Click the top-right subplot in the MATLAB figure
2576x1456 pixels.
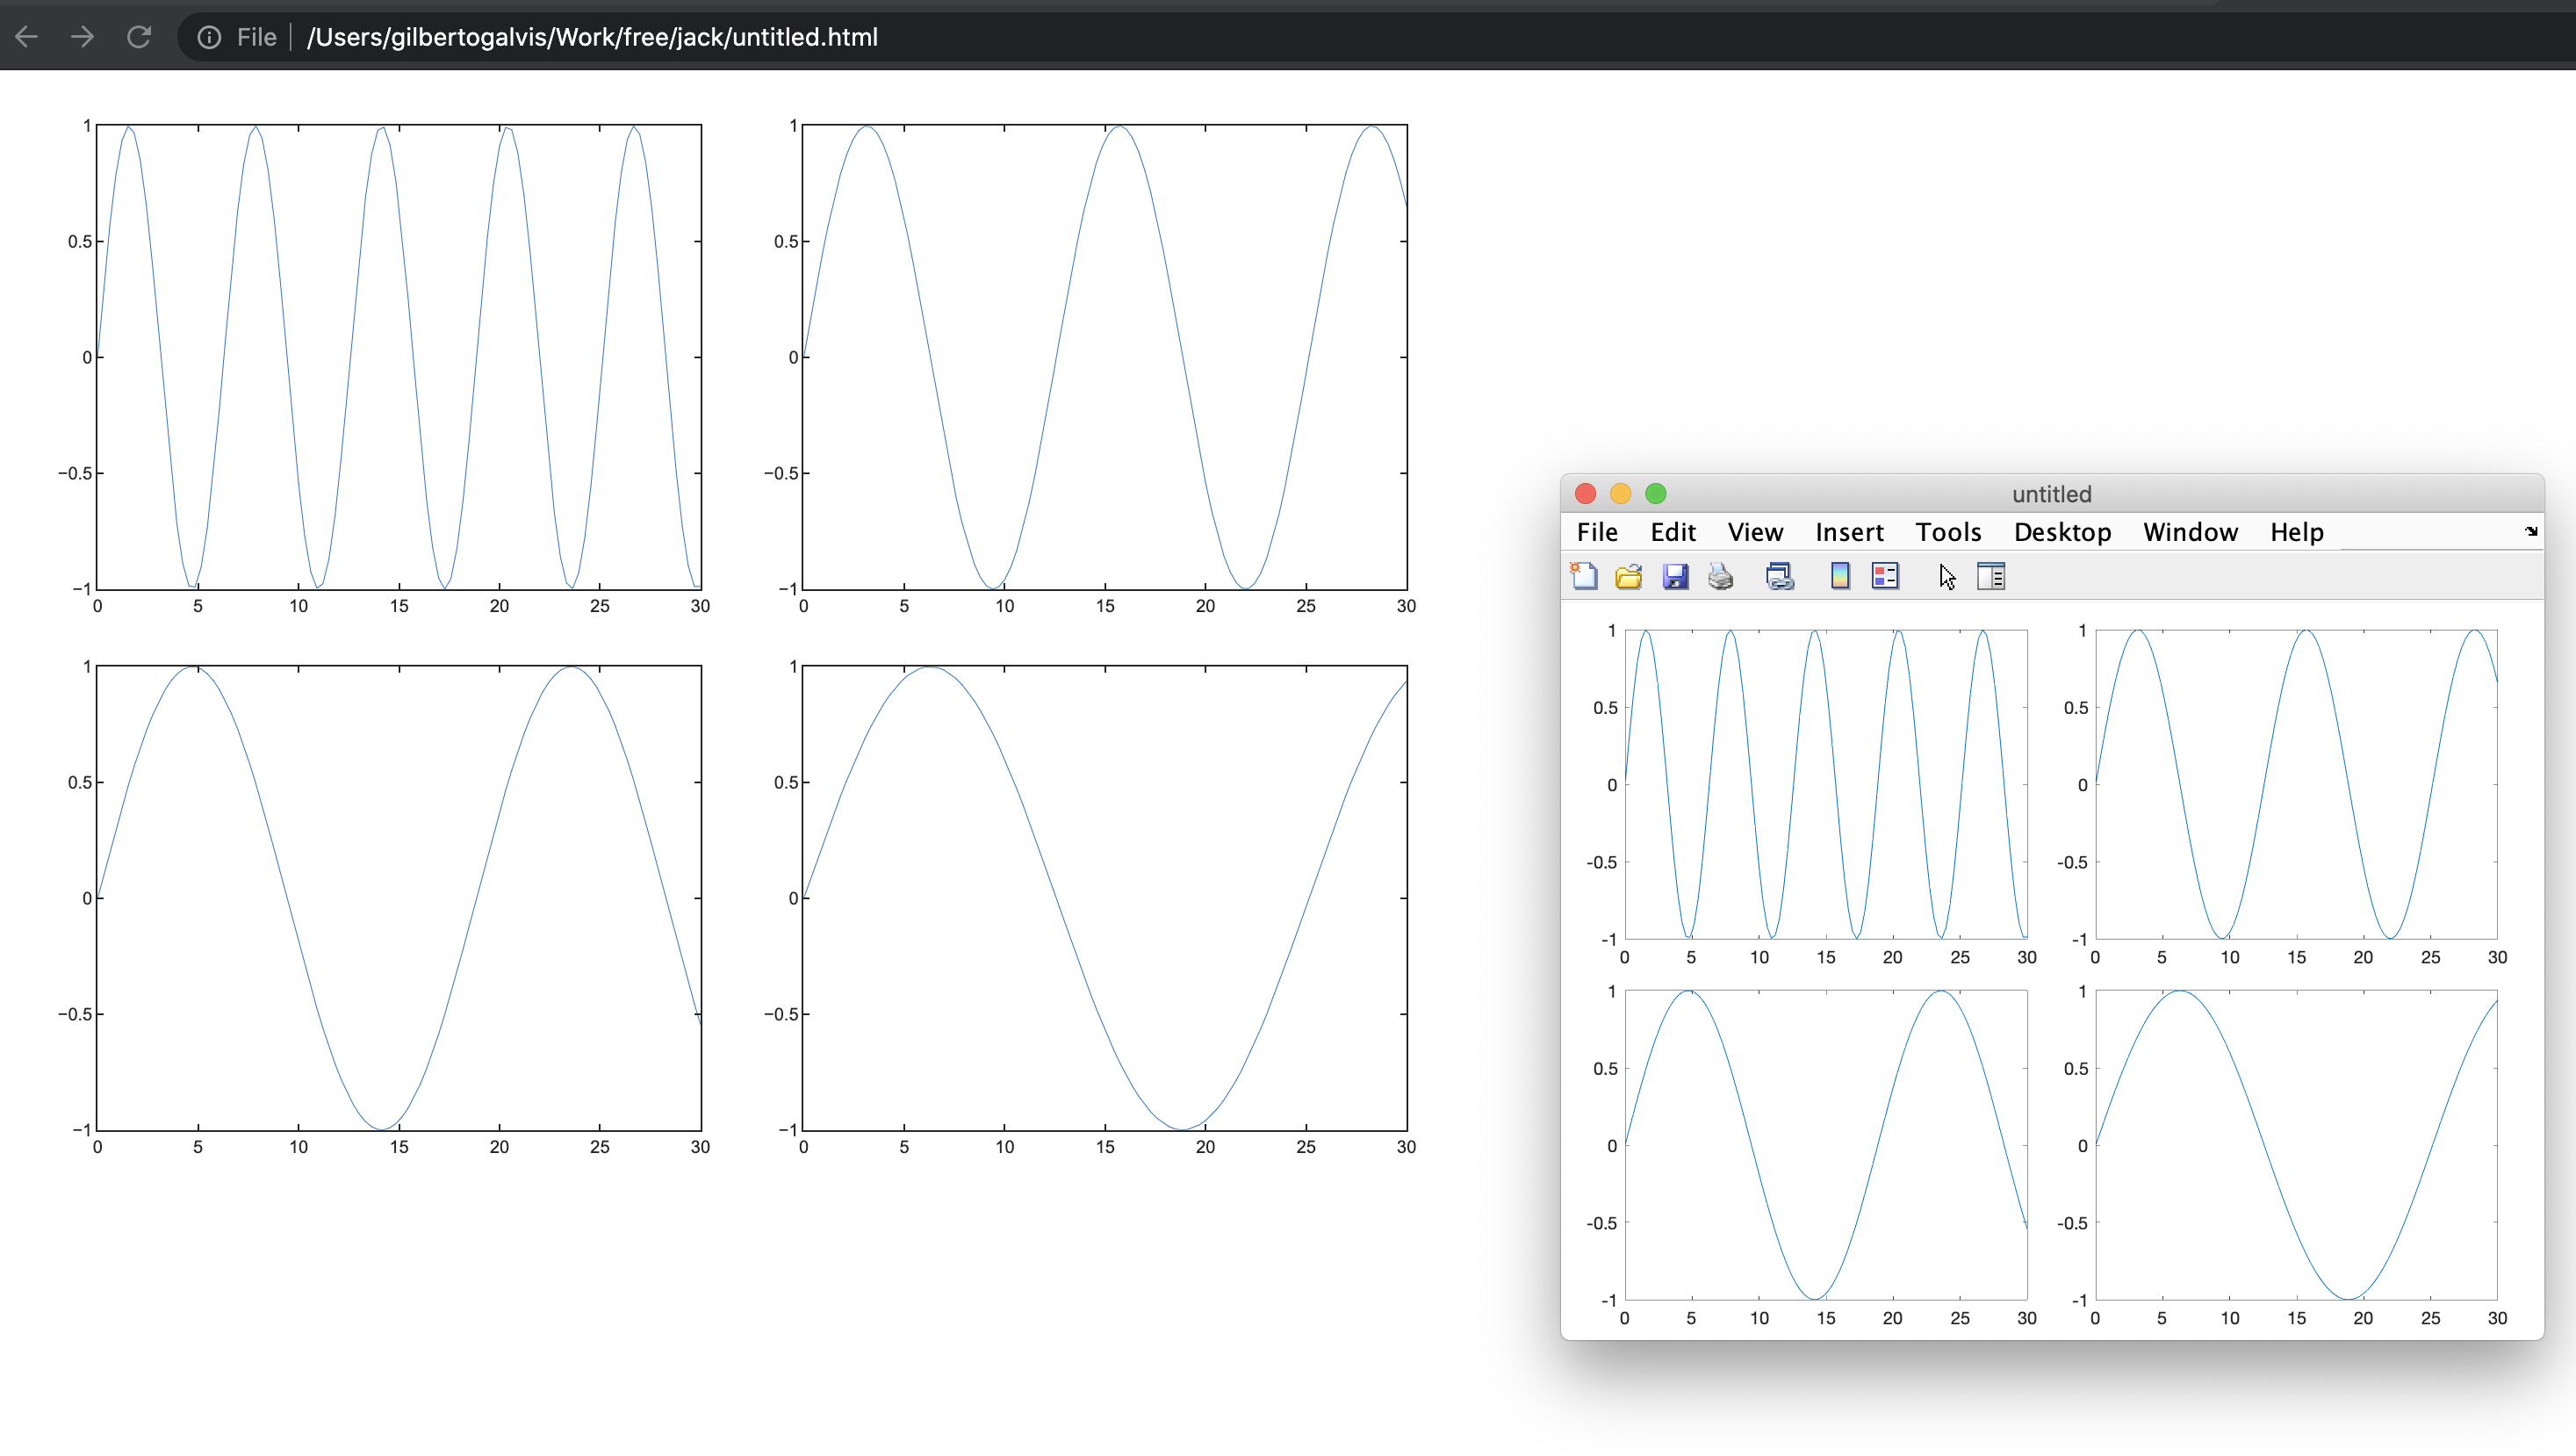coord(2296,784)
